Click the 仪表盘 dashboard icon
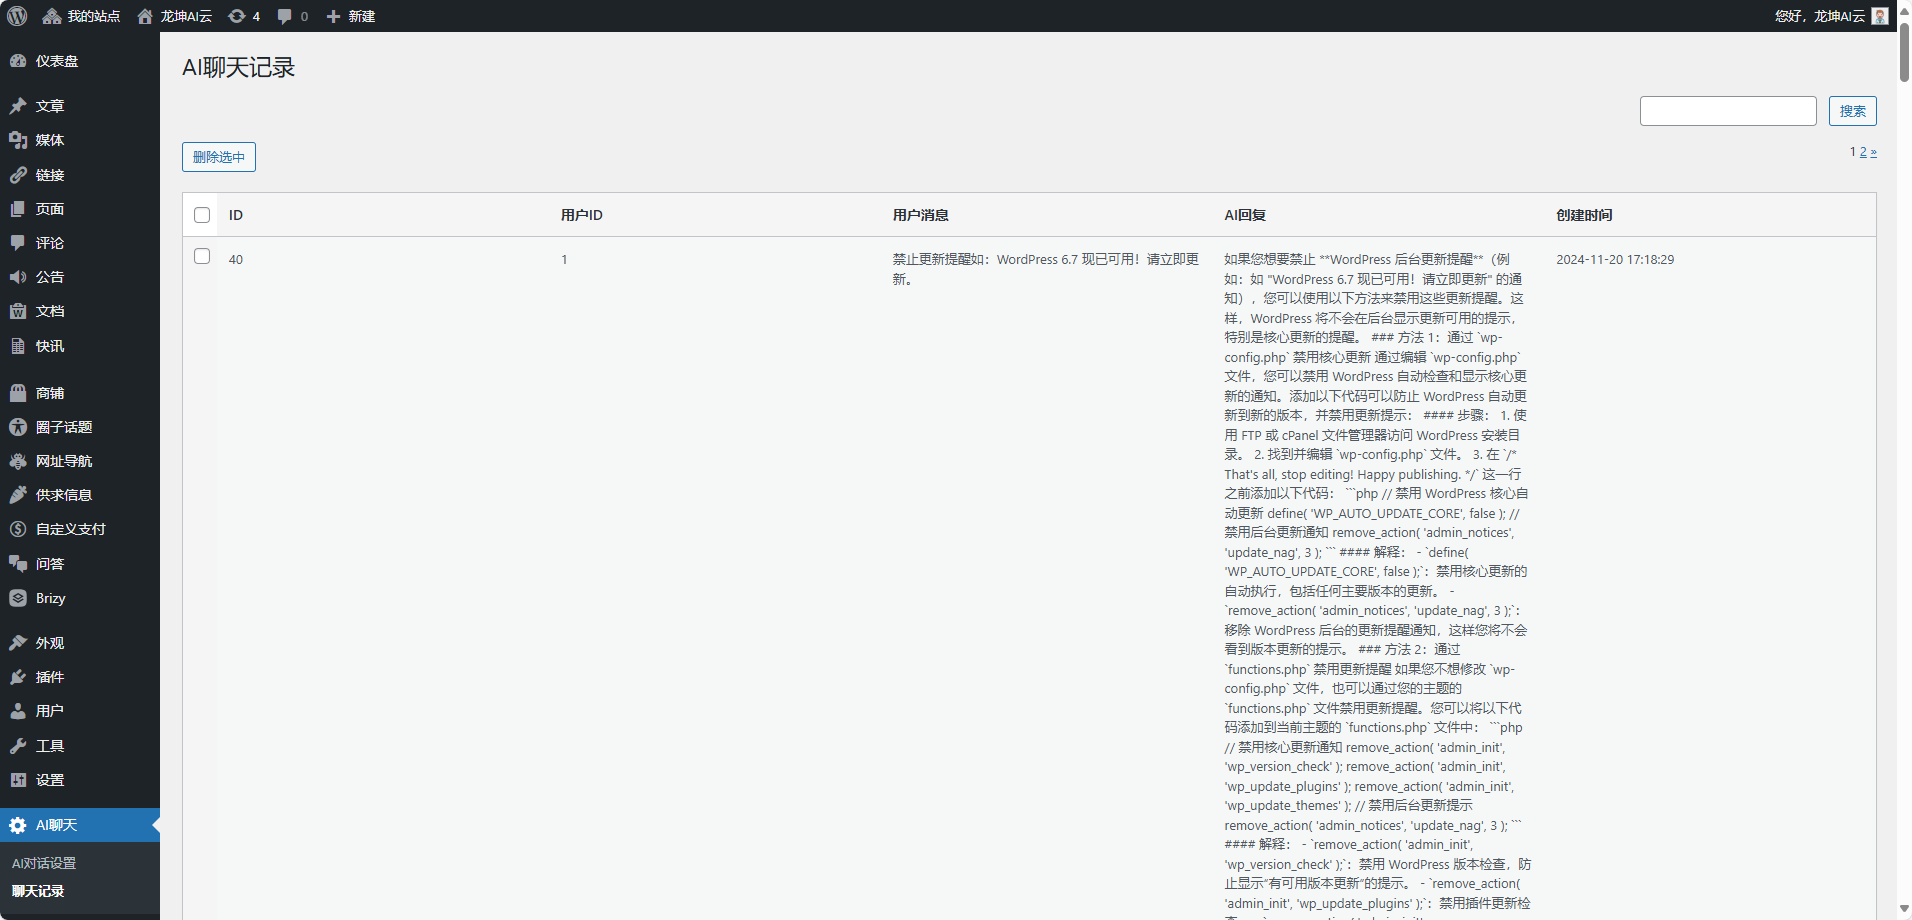 click(x=18, y=61)
